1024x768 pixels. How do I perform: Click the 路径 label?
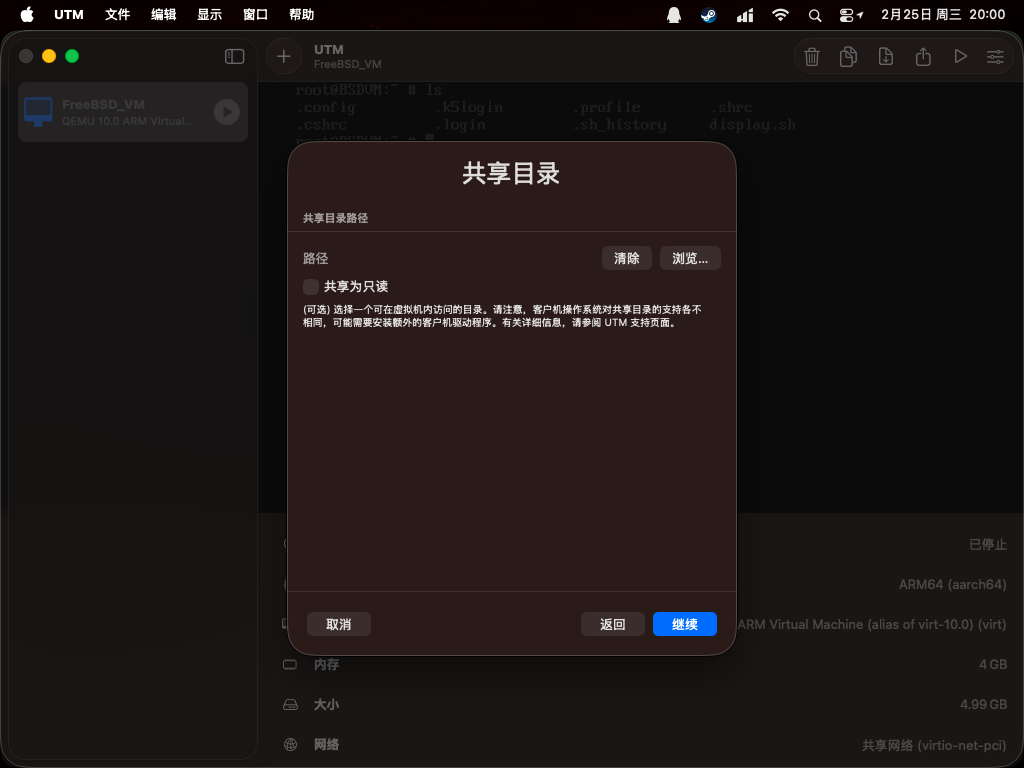(x=315, y=259)
